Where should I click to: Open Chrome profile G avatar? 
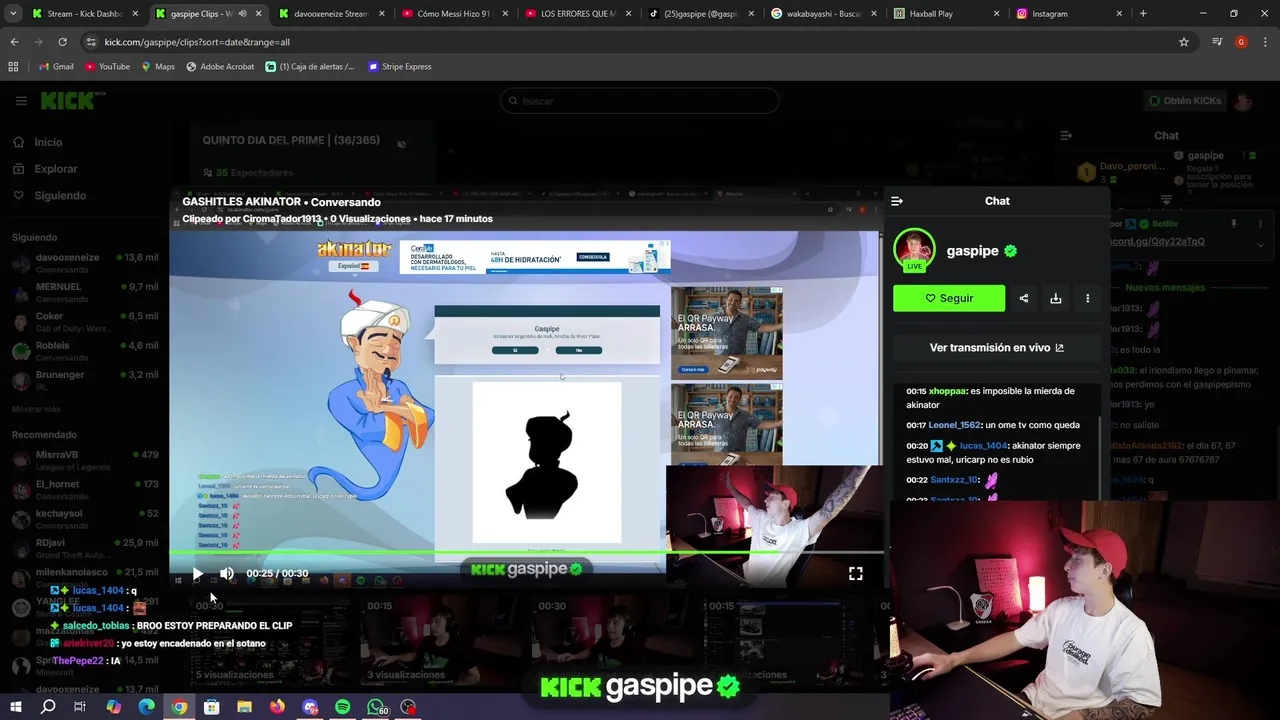pos(1241,42)
